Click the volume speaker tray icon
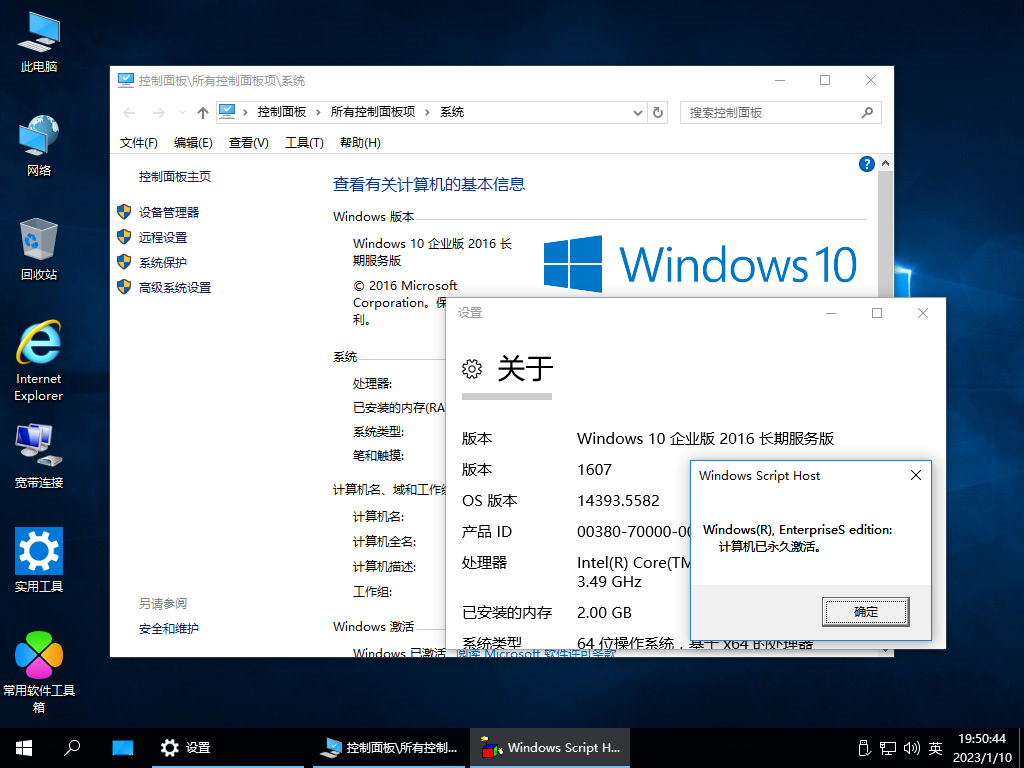The width and height of the screenshot is (1024, 768). 912,748
